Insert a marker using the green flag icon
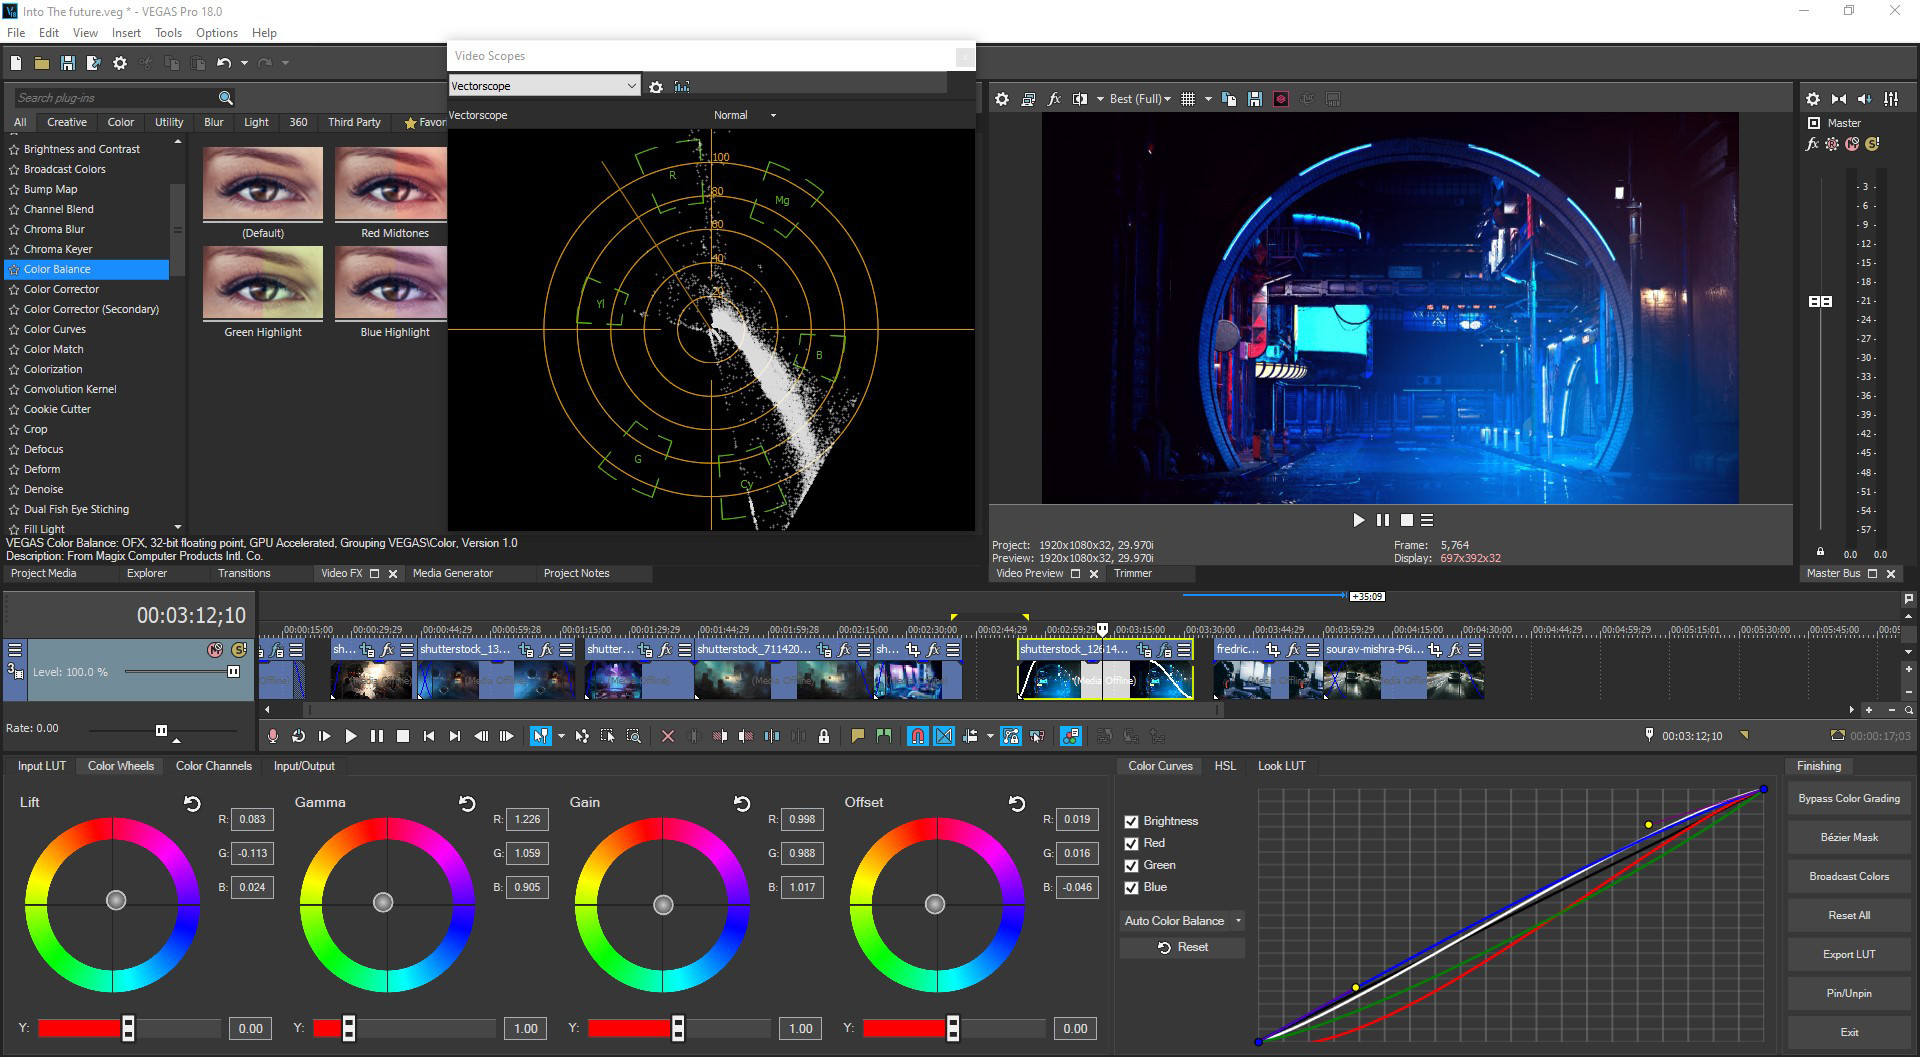1920x1057 pixels. coord(884,736)
